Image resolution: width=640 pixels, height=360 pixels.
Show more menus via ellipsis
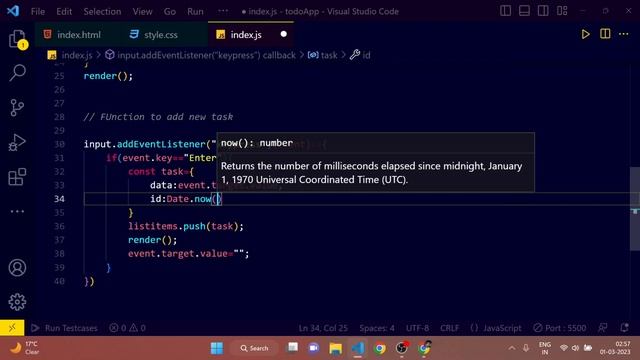coord(223,11)
